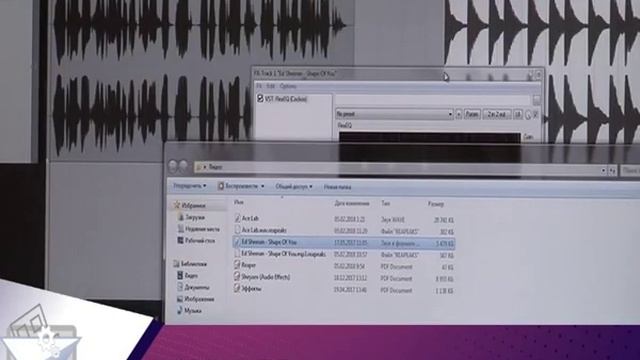Screen dimensions: 640x360
Task: Sort files by Размер column header
Action: point(436,204)
